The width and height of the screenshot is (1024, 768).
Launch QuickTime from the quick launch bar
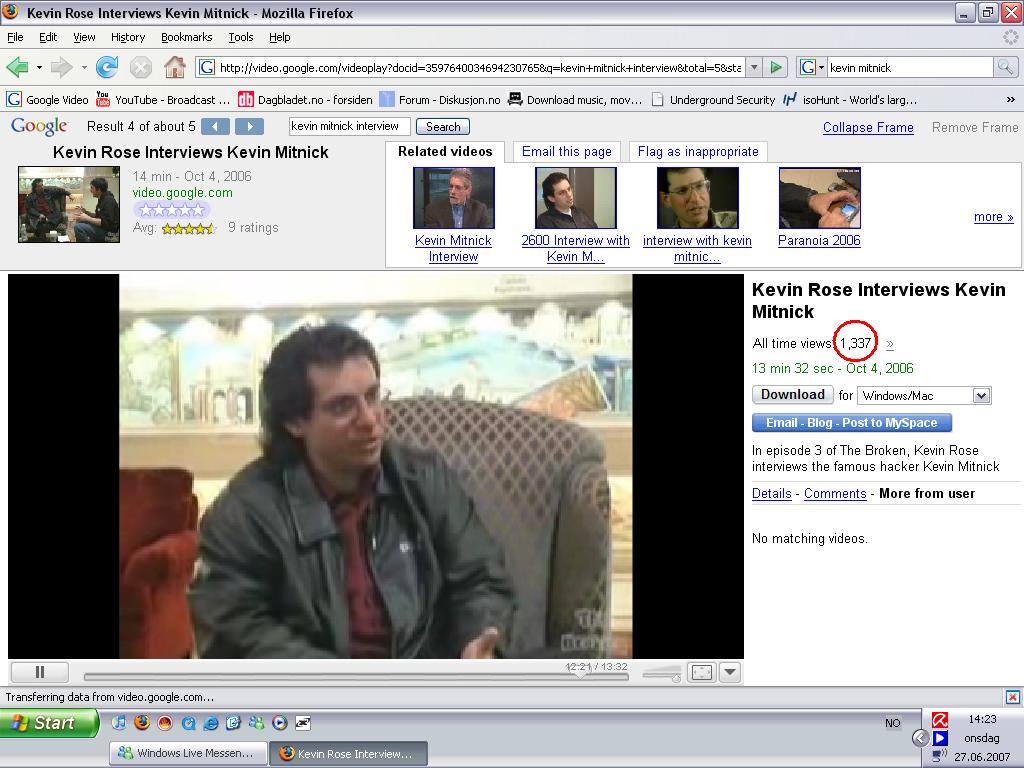188,722
